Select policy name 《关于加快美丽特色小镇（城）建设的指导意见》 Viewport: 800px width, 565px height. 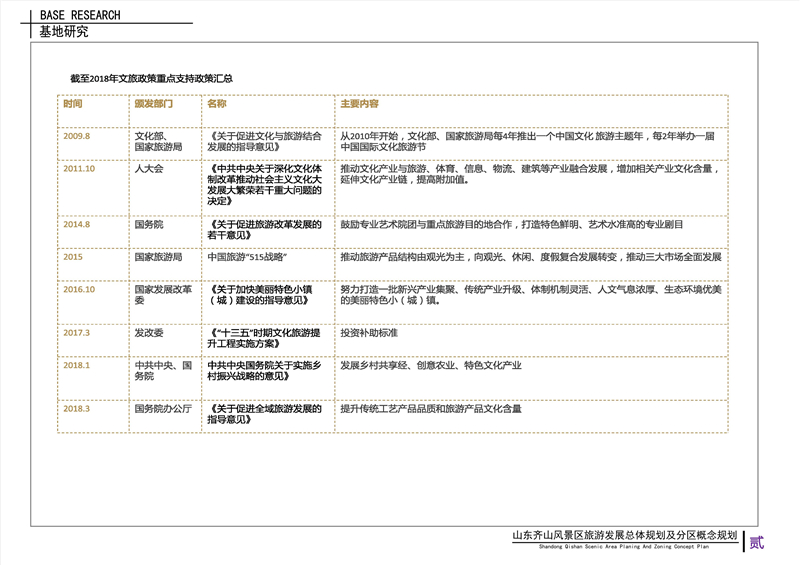pyautogui.click(x=260, y=295)
